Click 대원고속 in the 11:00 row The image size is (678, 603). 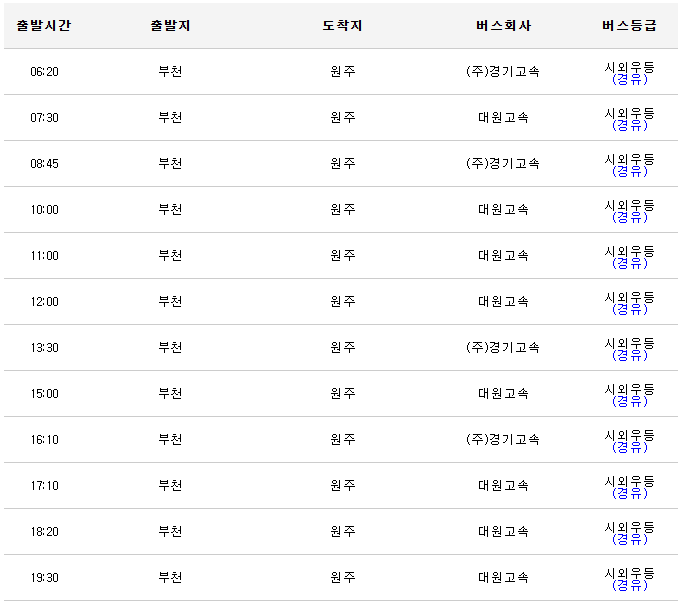[x=503, y=255]
